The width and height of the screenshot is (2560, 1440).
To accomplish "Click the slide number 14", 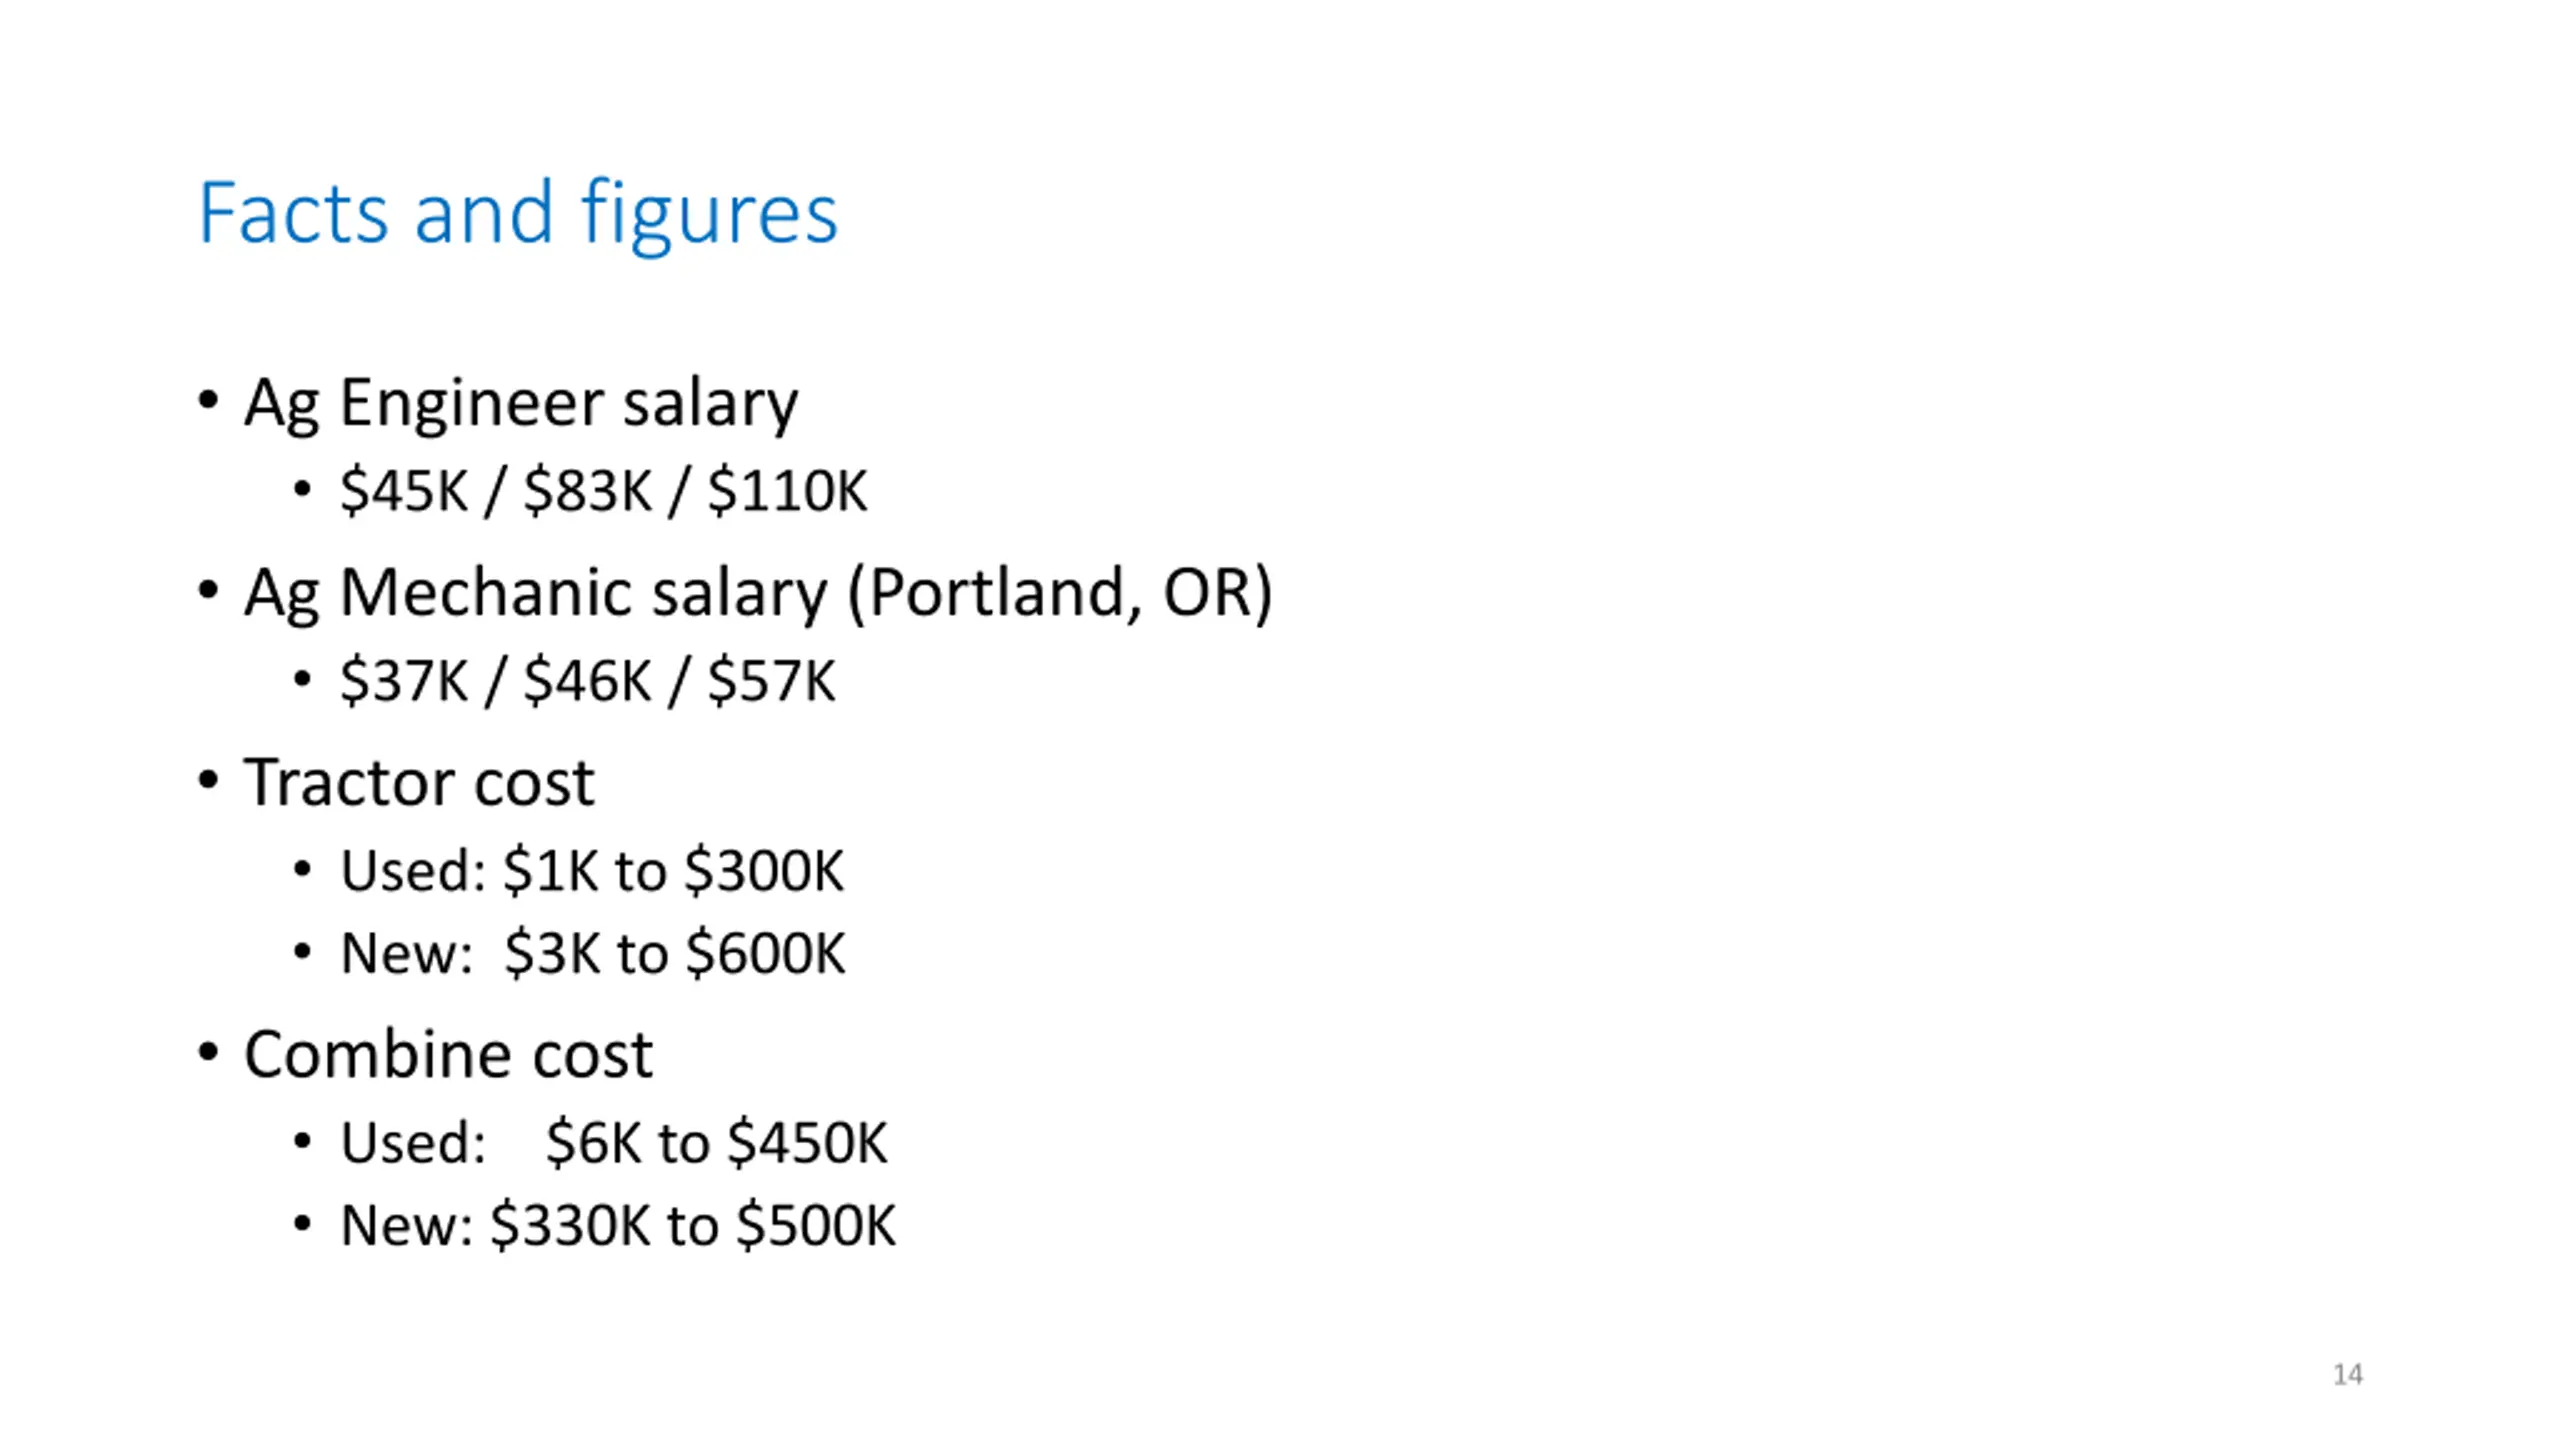I will [x=2348, y=1374].
